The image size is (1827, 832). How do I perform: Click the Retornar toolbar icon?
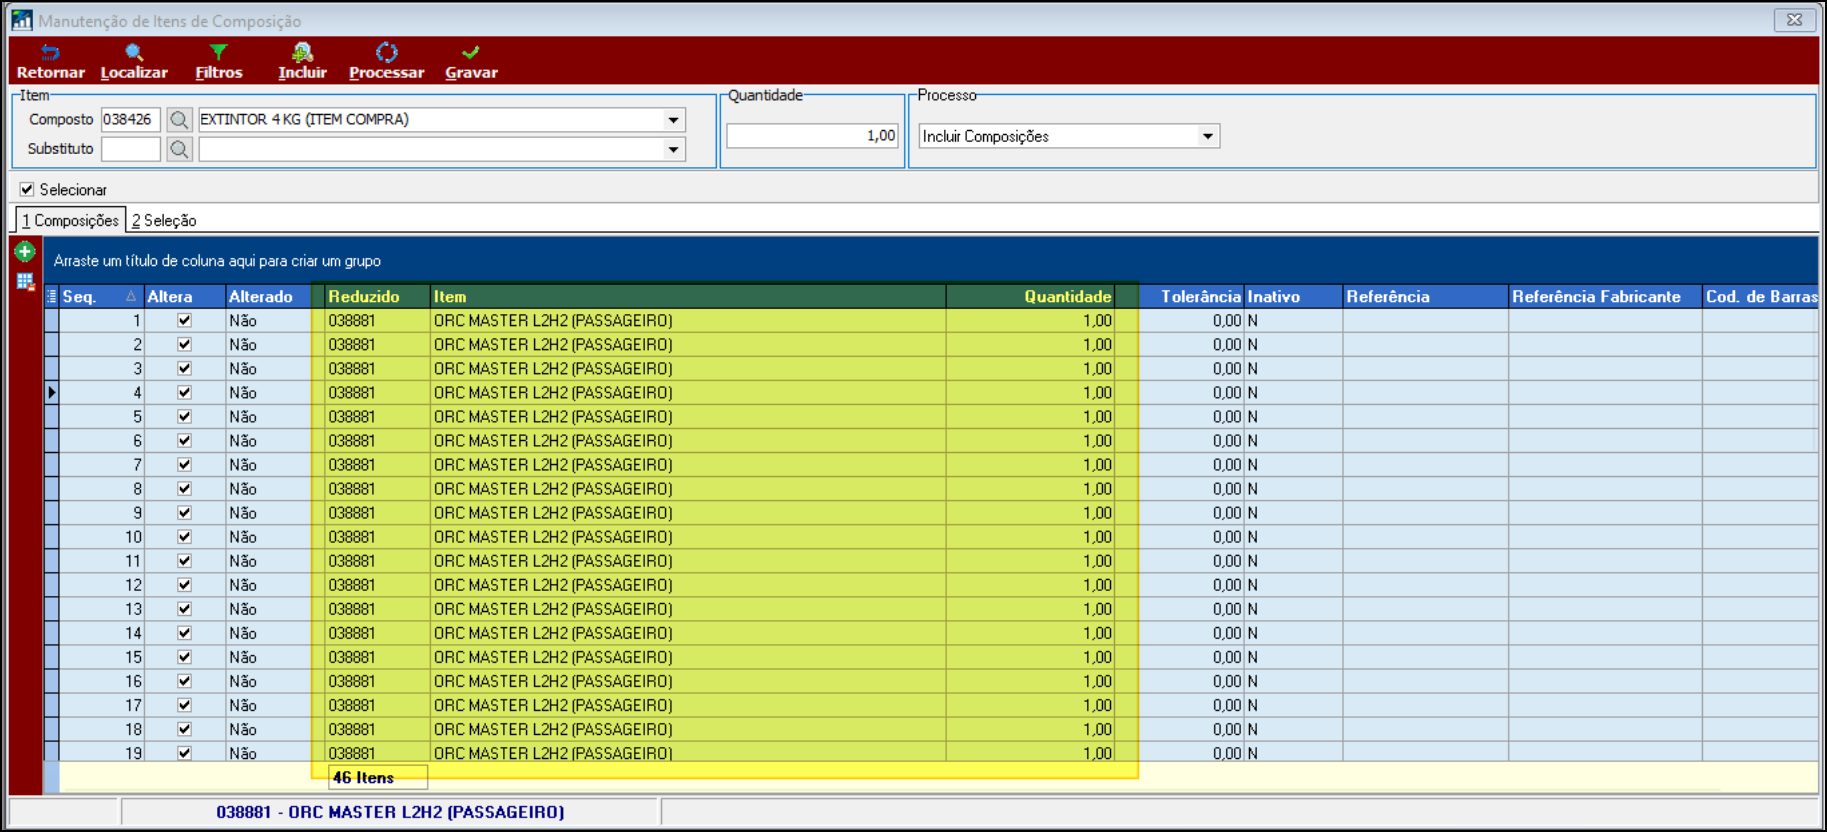(x=50, y=62)
